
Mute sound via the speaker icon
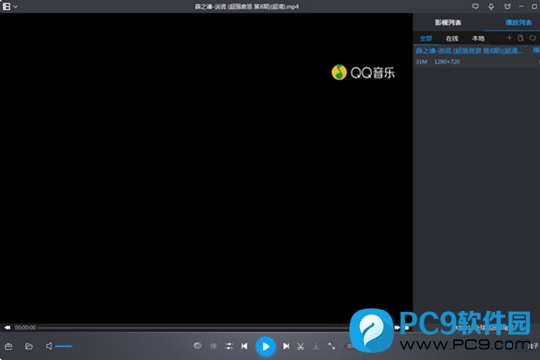(49, 346)
